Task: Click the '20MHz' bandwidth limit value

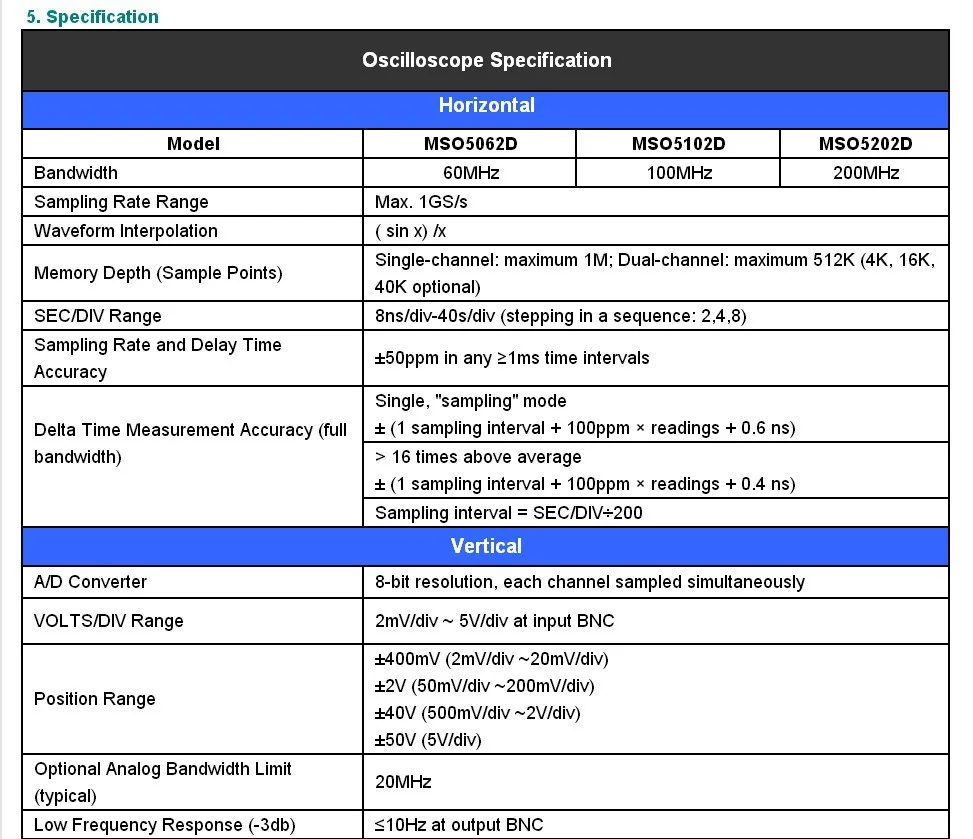Action: coord(403,782)
